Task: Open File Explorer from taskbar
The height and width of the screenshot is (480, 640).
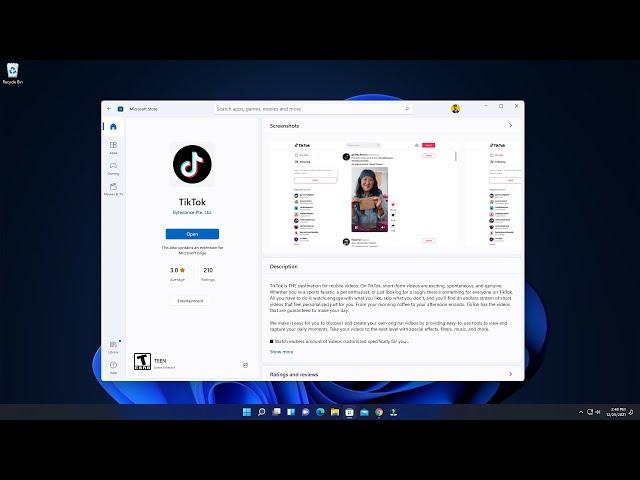Action: 335,412
